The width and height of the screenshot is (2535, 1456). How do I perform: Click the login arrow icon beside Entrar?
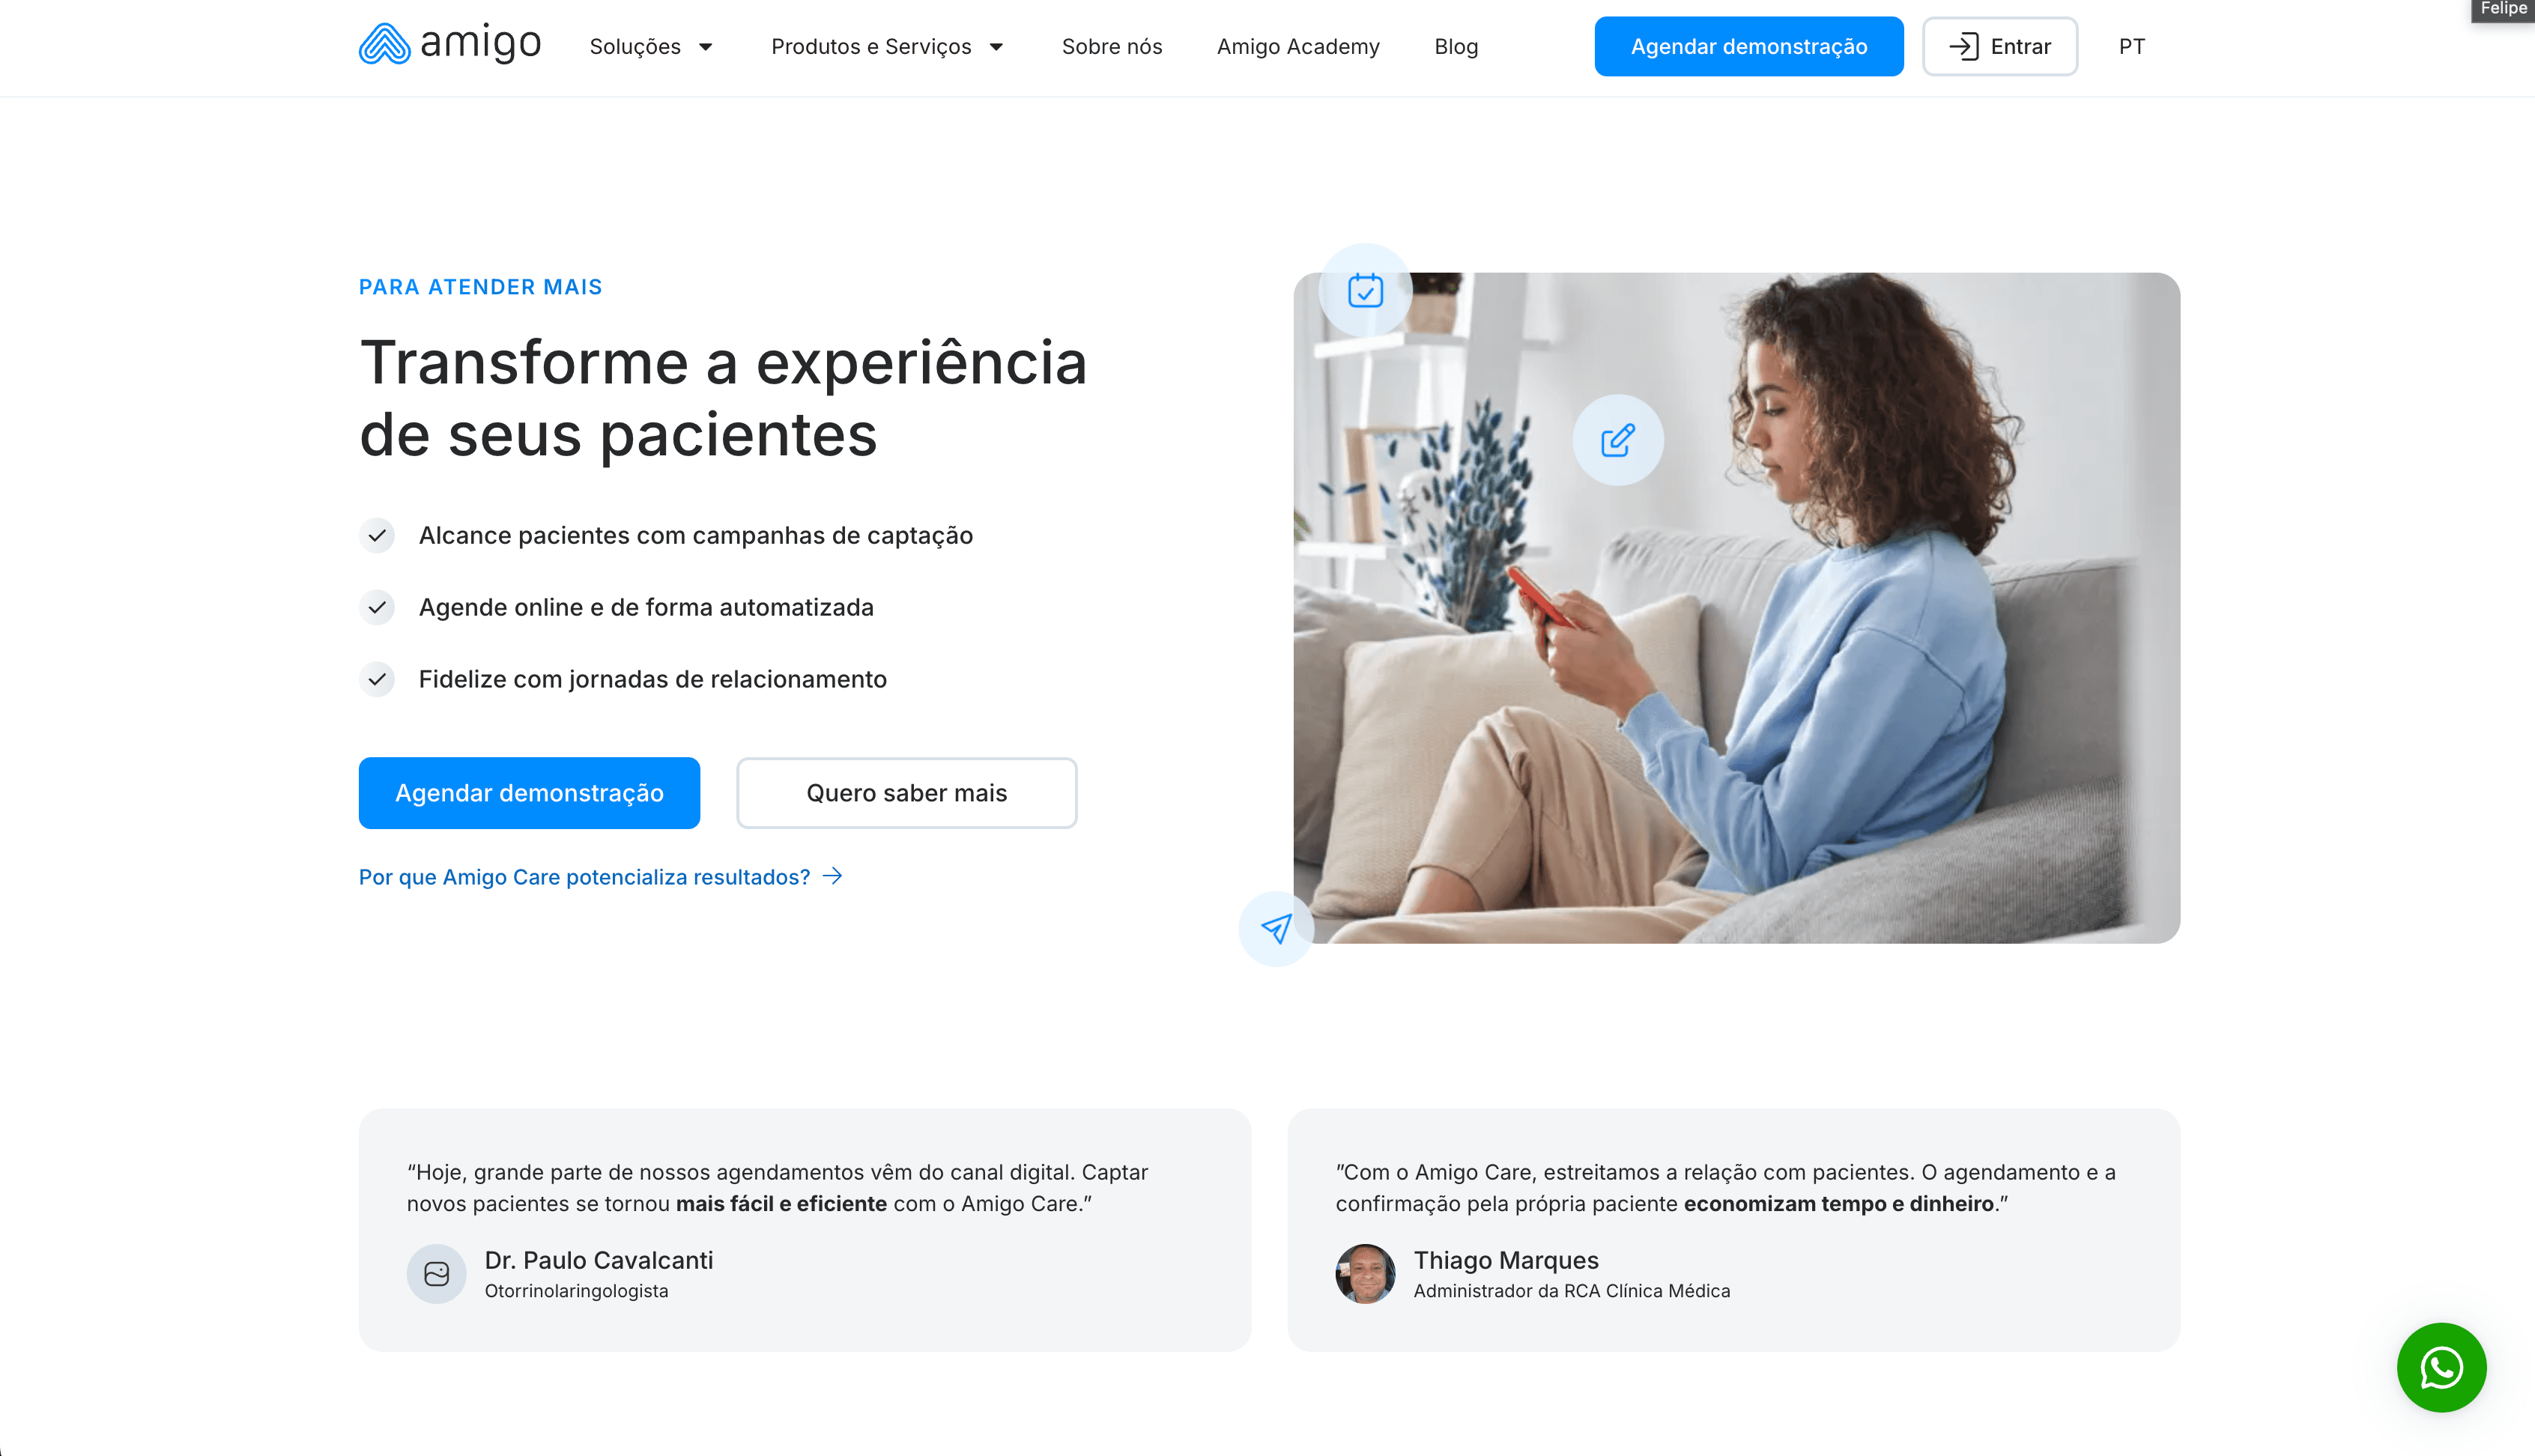(x=1963, y=46)
